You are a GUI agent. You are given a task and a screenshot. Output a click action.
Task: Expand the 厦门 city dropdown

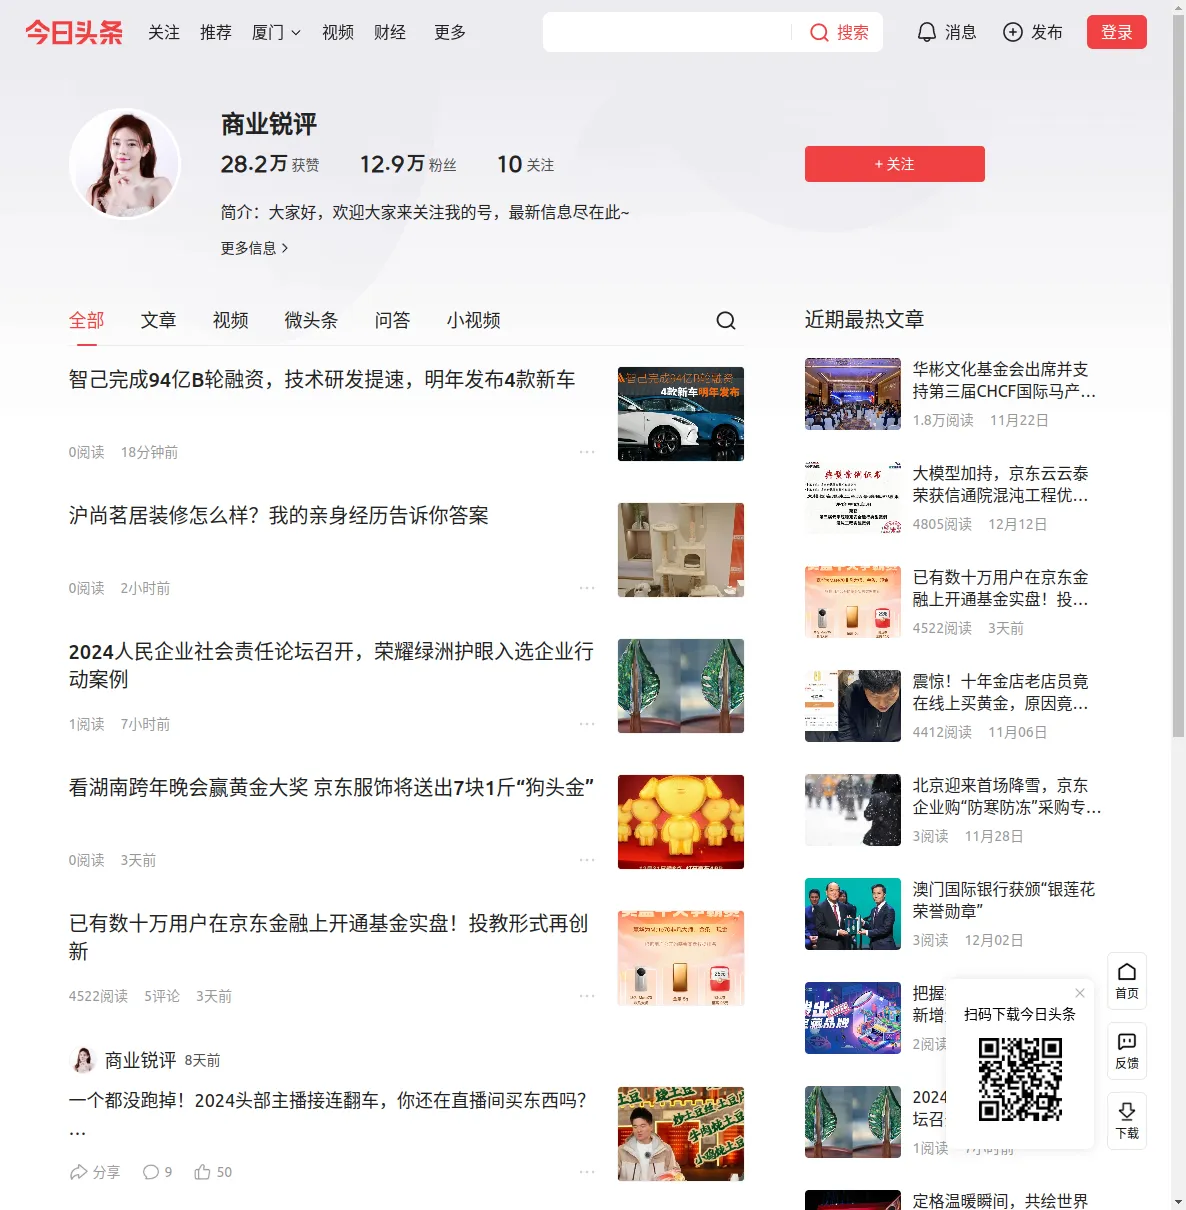click(x=276, y=33)
